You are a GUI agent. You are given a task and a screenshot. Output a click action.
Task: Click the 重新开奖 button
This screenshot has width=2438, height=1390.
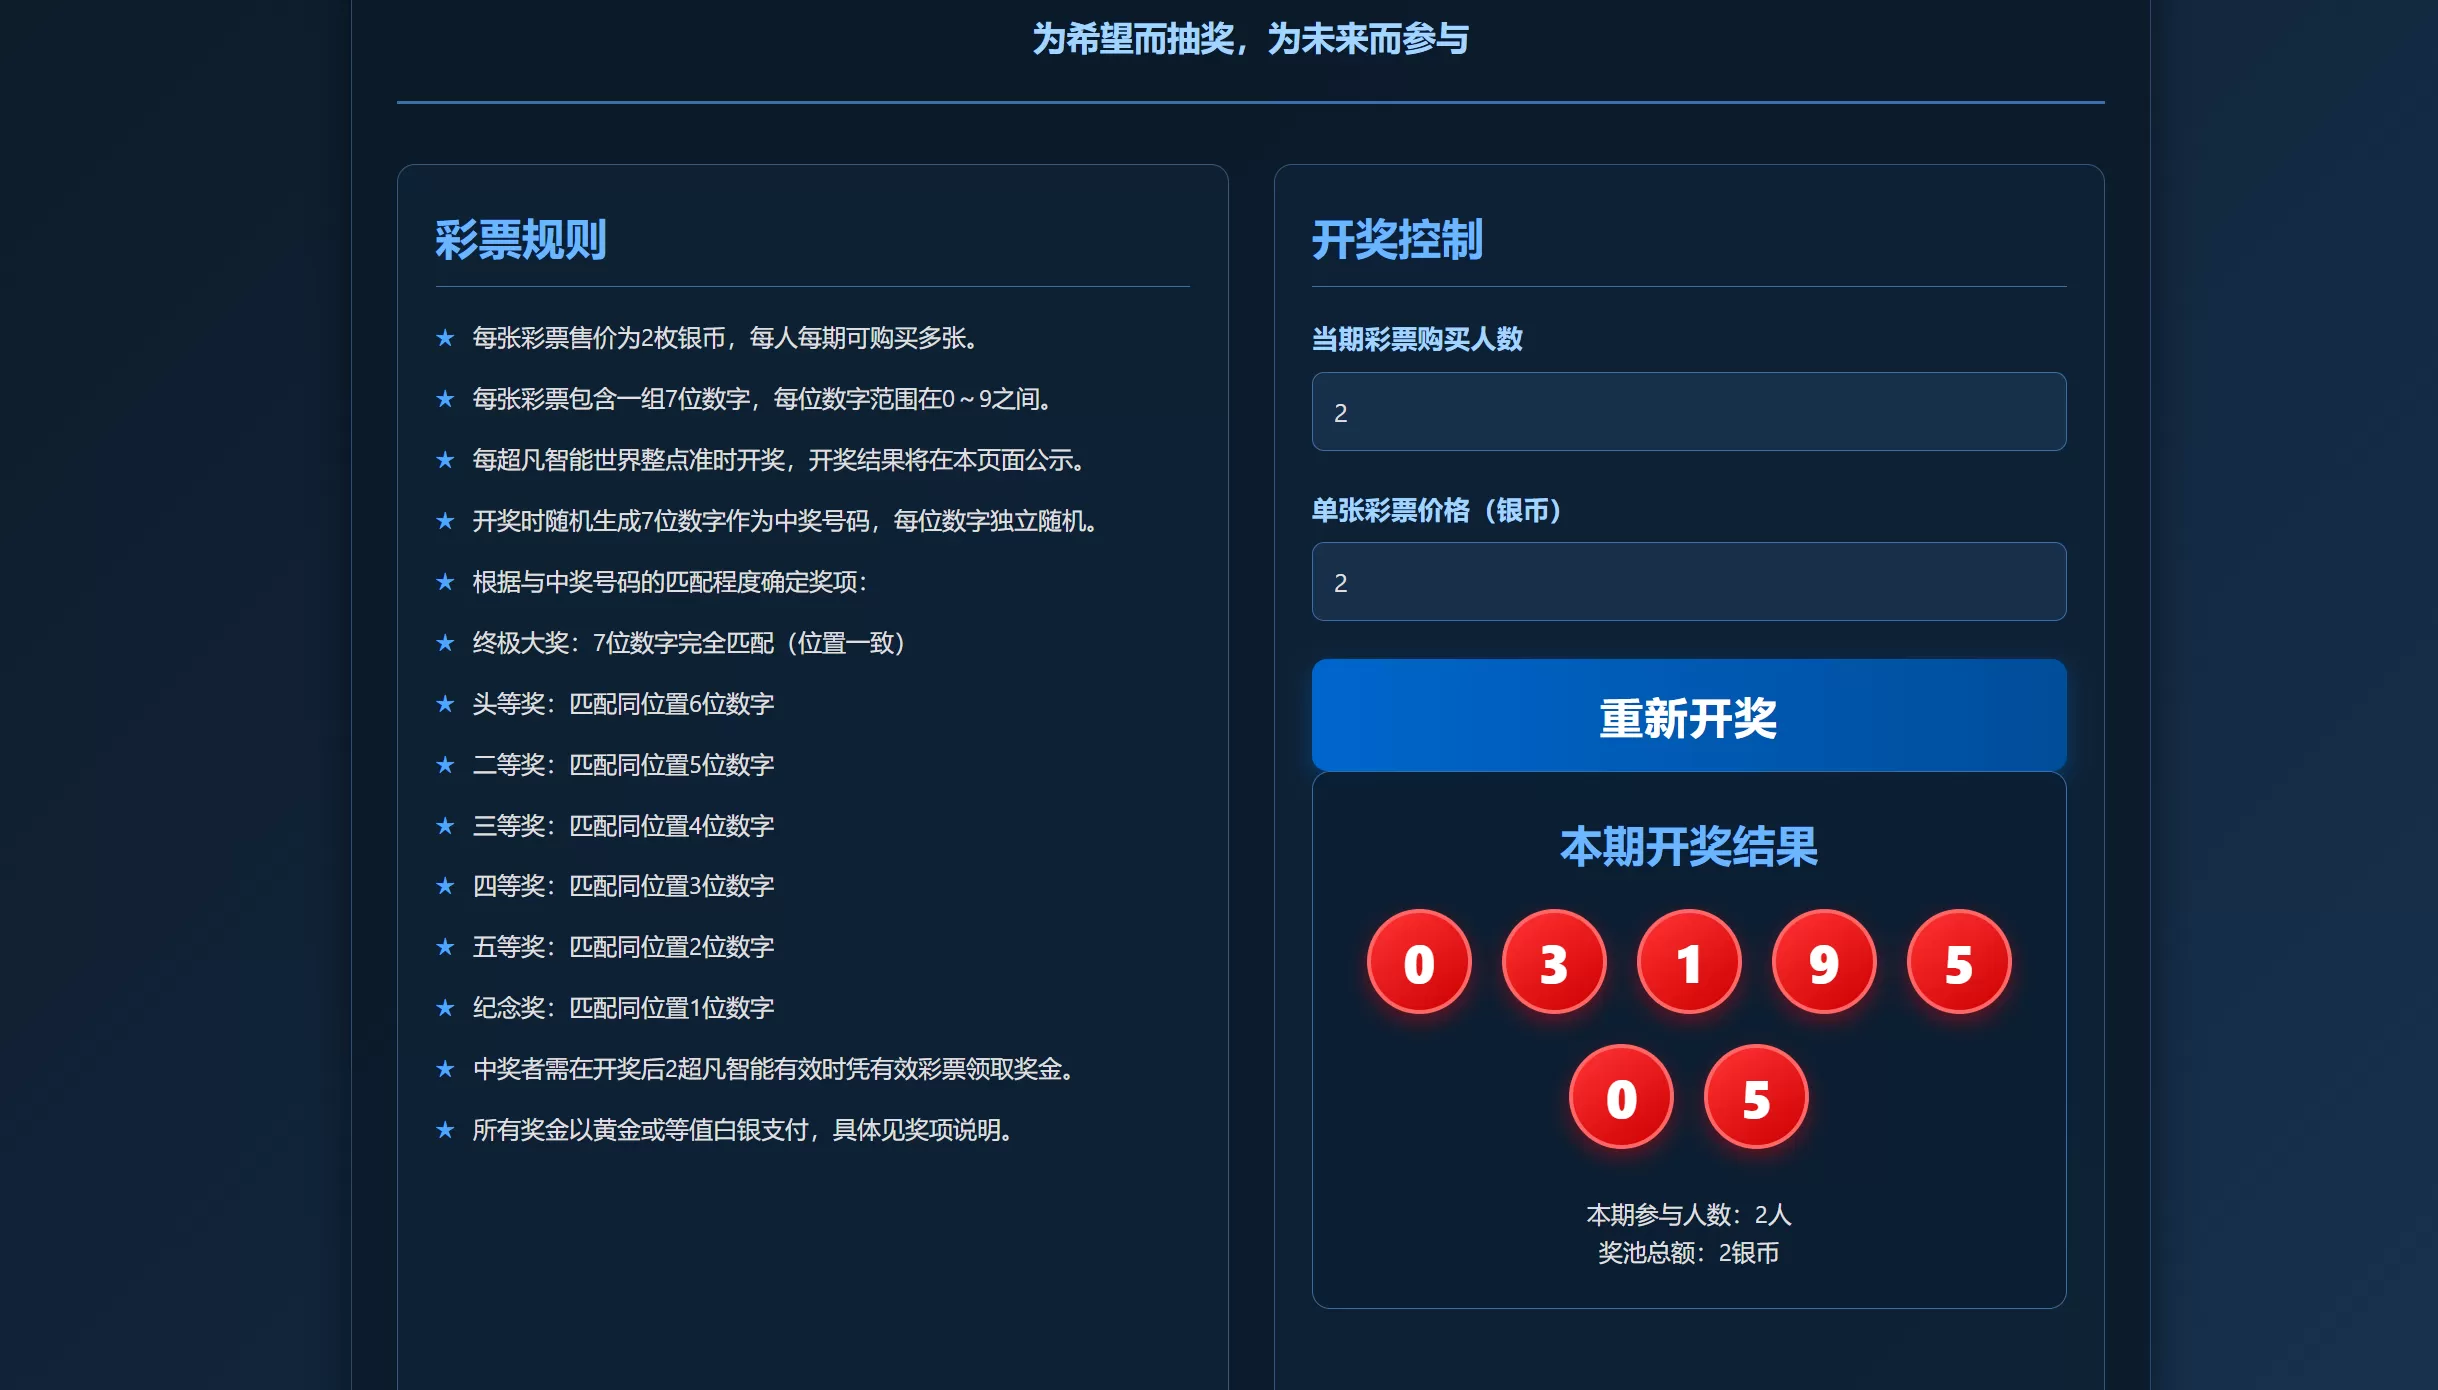click(1688, 716)
